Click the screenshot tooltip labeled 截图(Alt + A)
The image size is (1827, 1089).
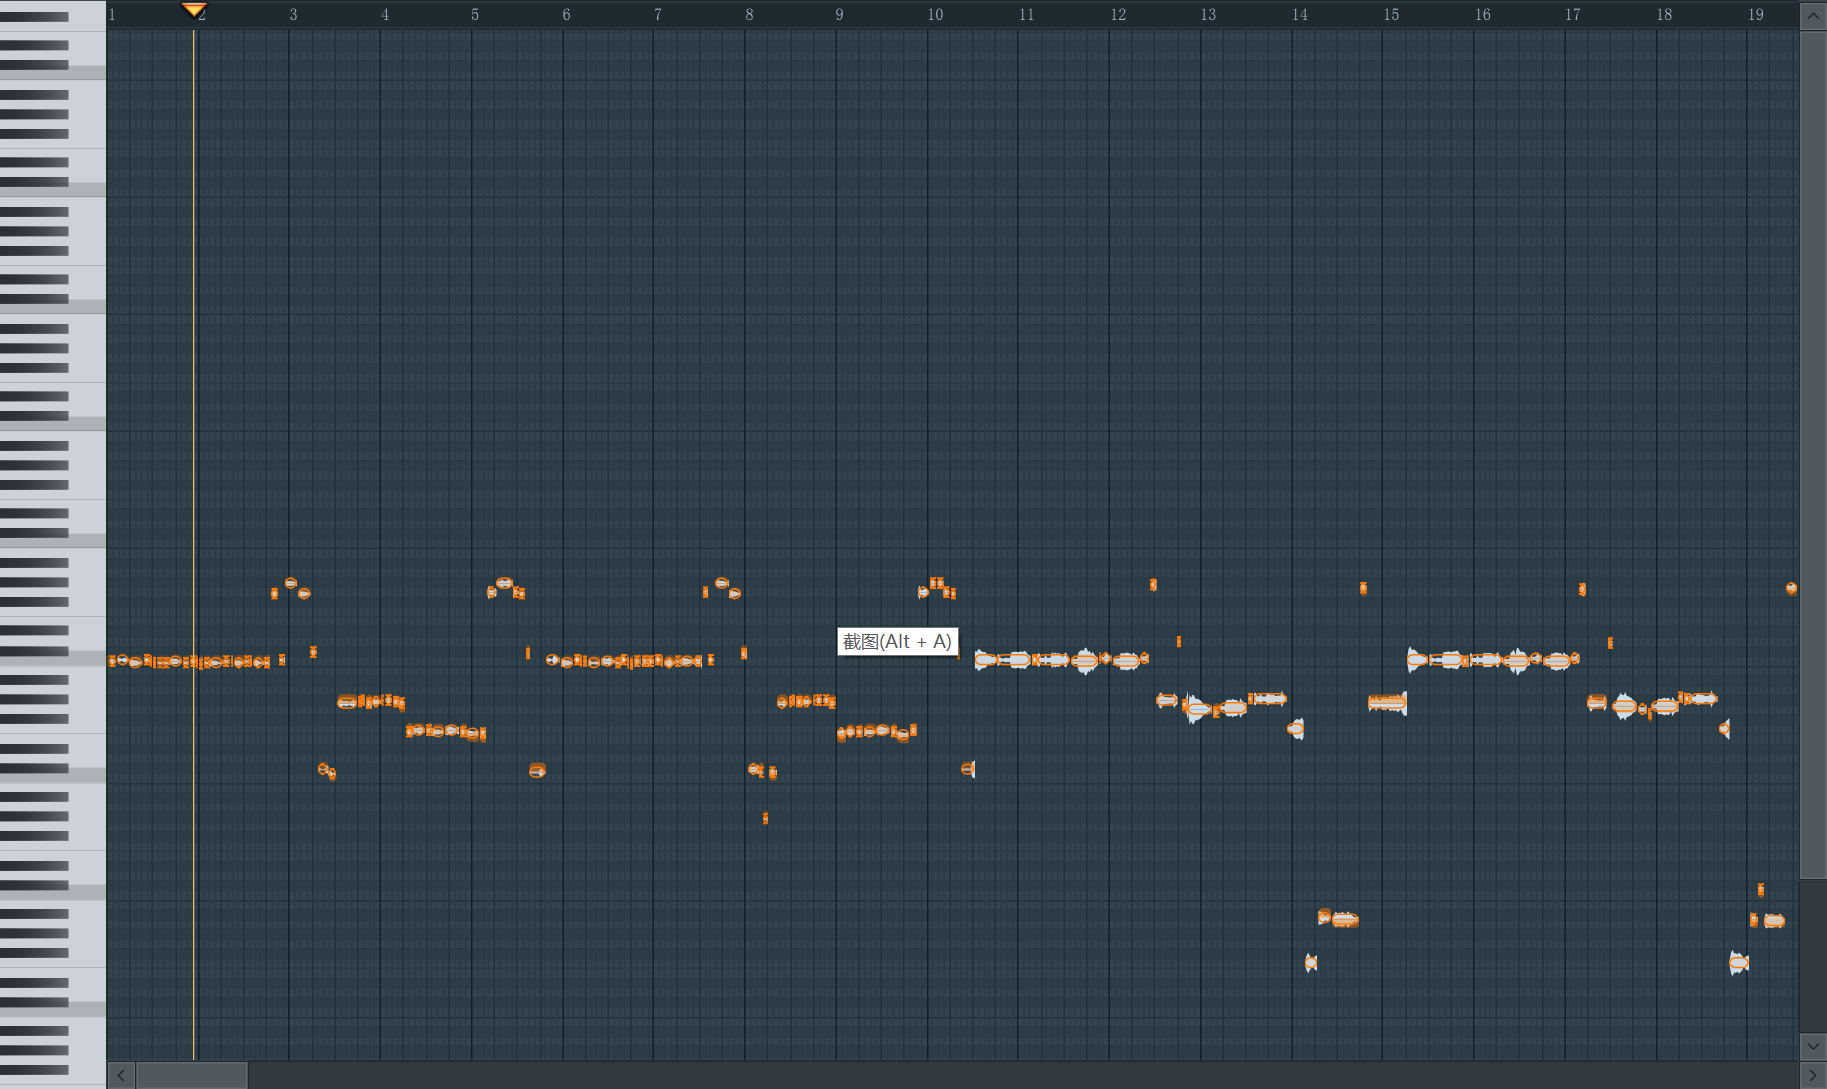click(x=897, y=641)
